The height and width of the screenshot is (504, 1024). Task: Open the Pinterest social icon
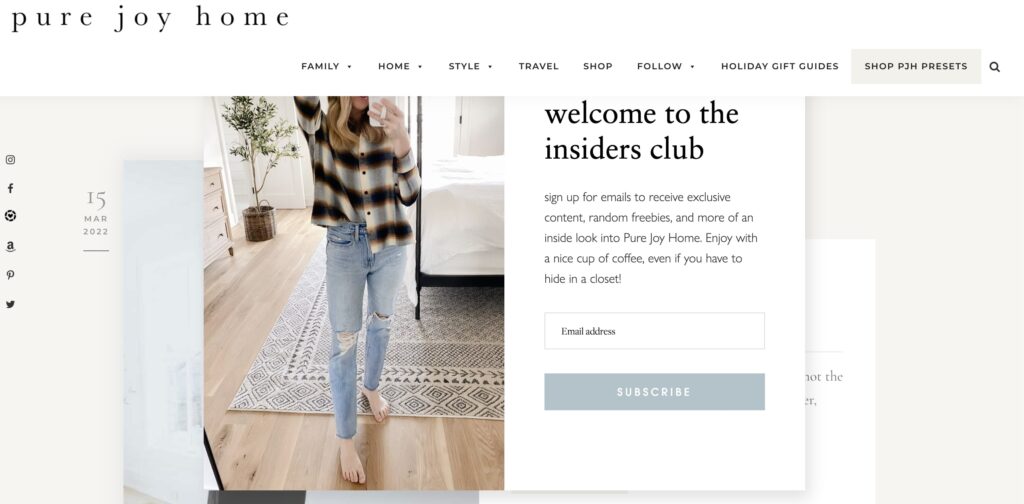click(x=10, y=275)
